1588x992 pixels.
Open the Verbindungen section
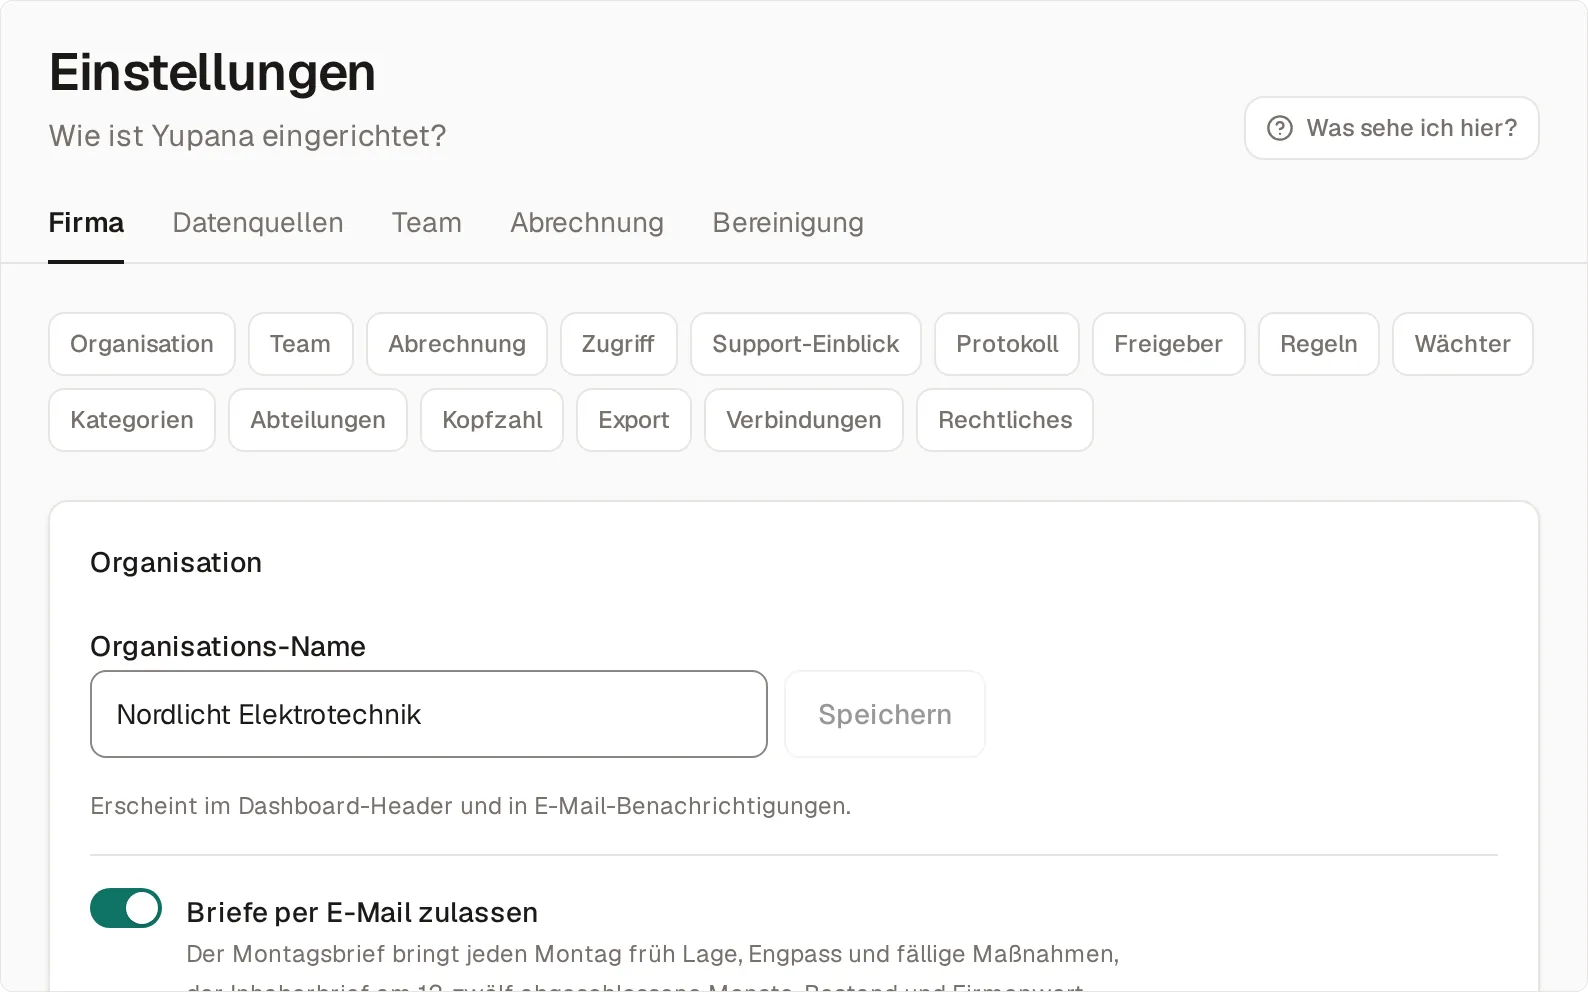pos(804,420)
